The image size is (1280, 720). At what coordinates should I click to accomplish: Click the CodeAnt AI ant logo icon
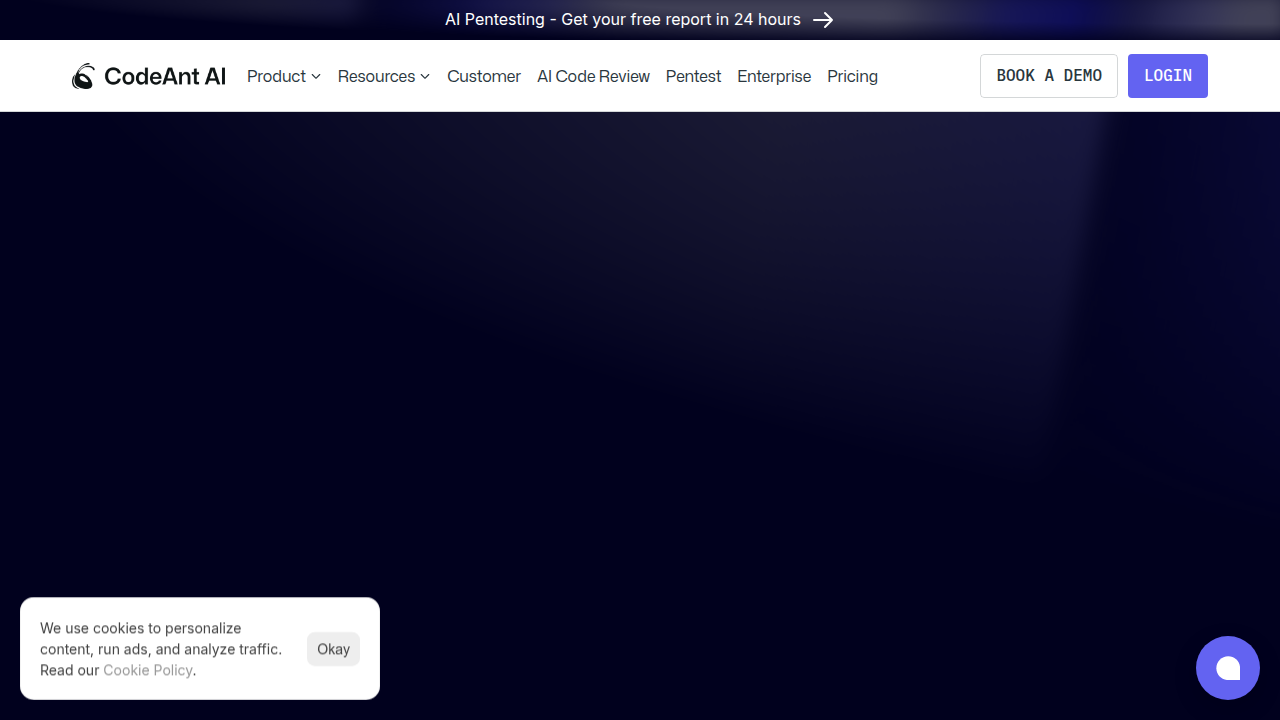pos(83,76)
